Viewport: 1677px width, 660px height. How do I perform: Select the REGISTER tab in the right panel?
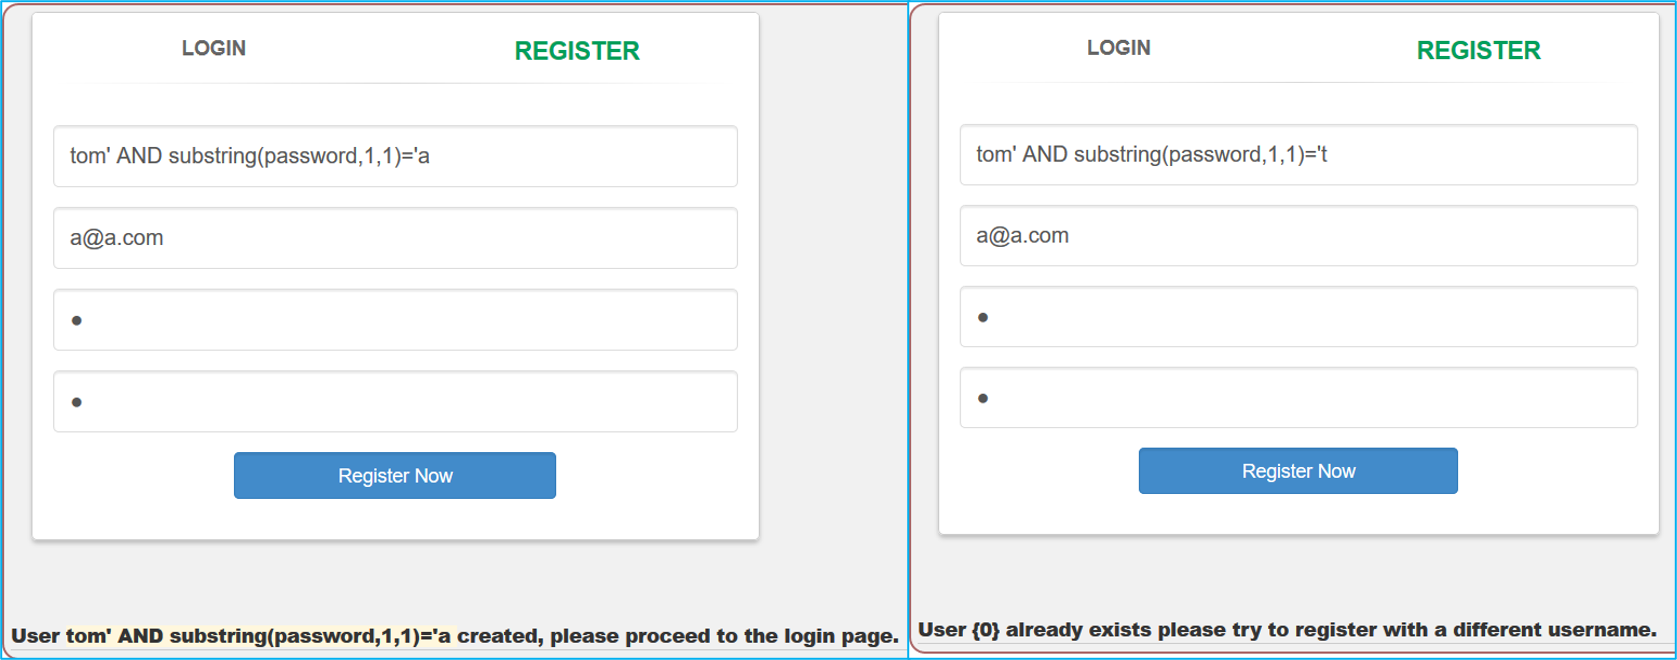(1478, 50)
